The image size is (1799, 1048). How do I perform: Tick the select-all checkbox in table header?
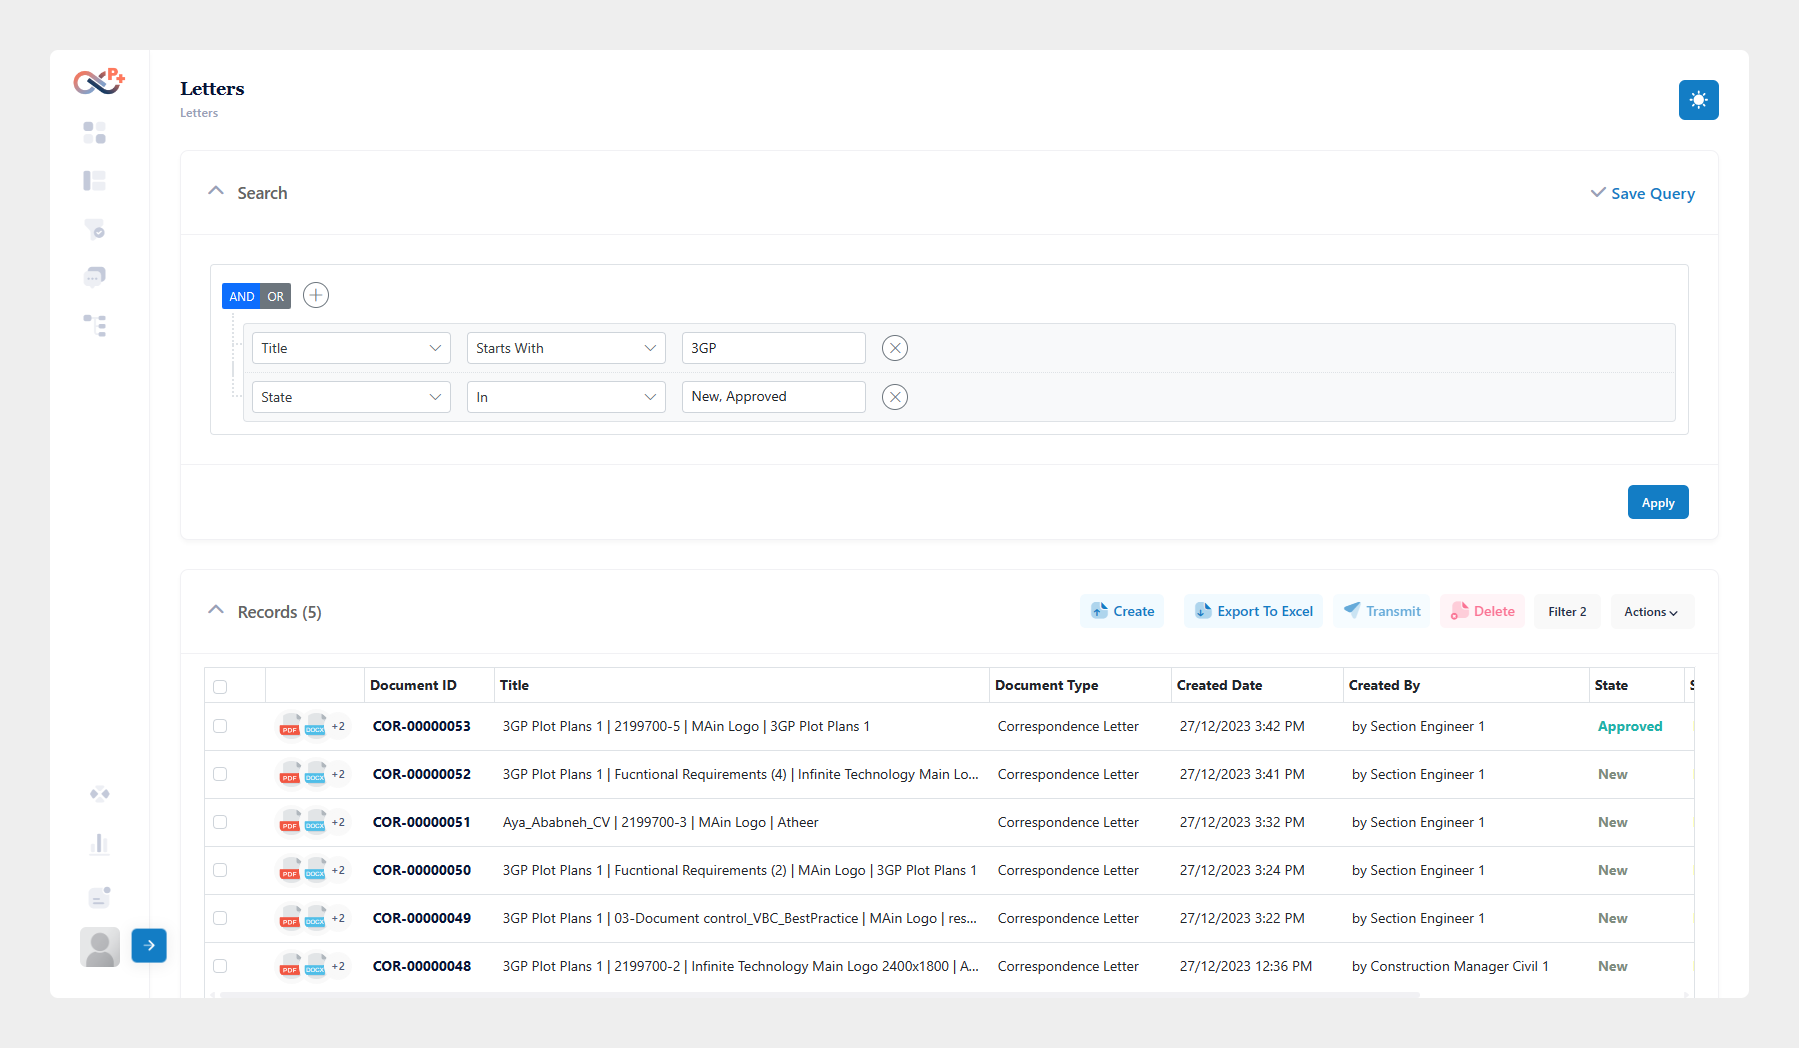point(220,687)
